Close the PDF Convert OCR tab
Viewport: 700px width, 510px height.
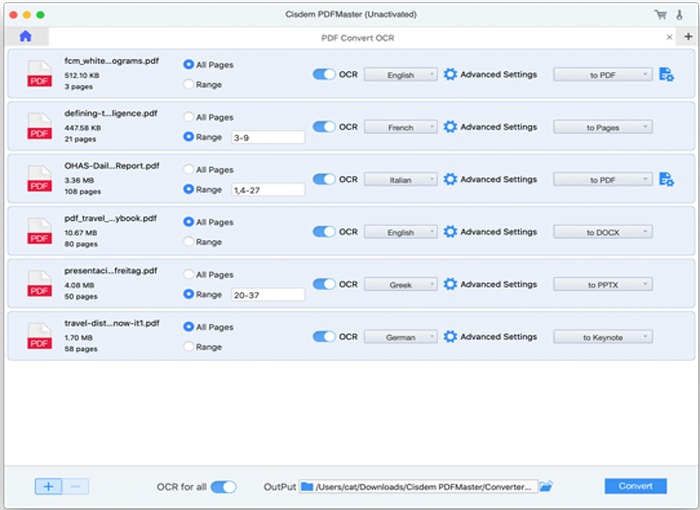point(671,36)
